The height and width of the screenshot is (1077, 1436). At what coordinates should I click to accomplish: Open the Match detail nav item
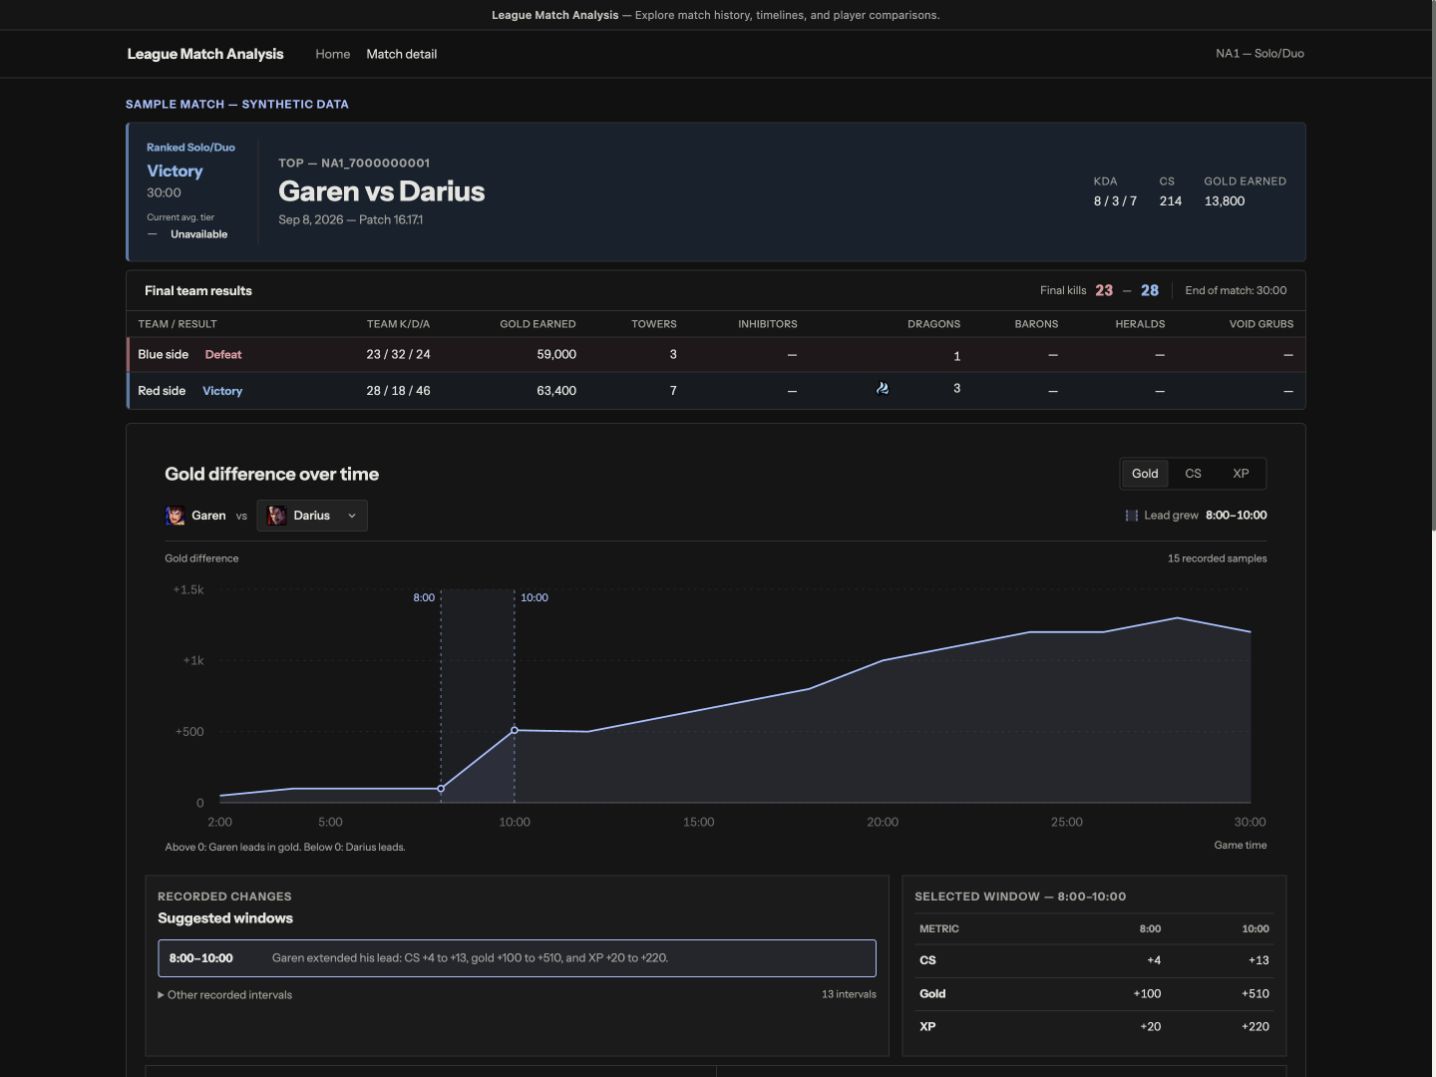point(401,54)
